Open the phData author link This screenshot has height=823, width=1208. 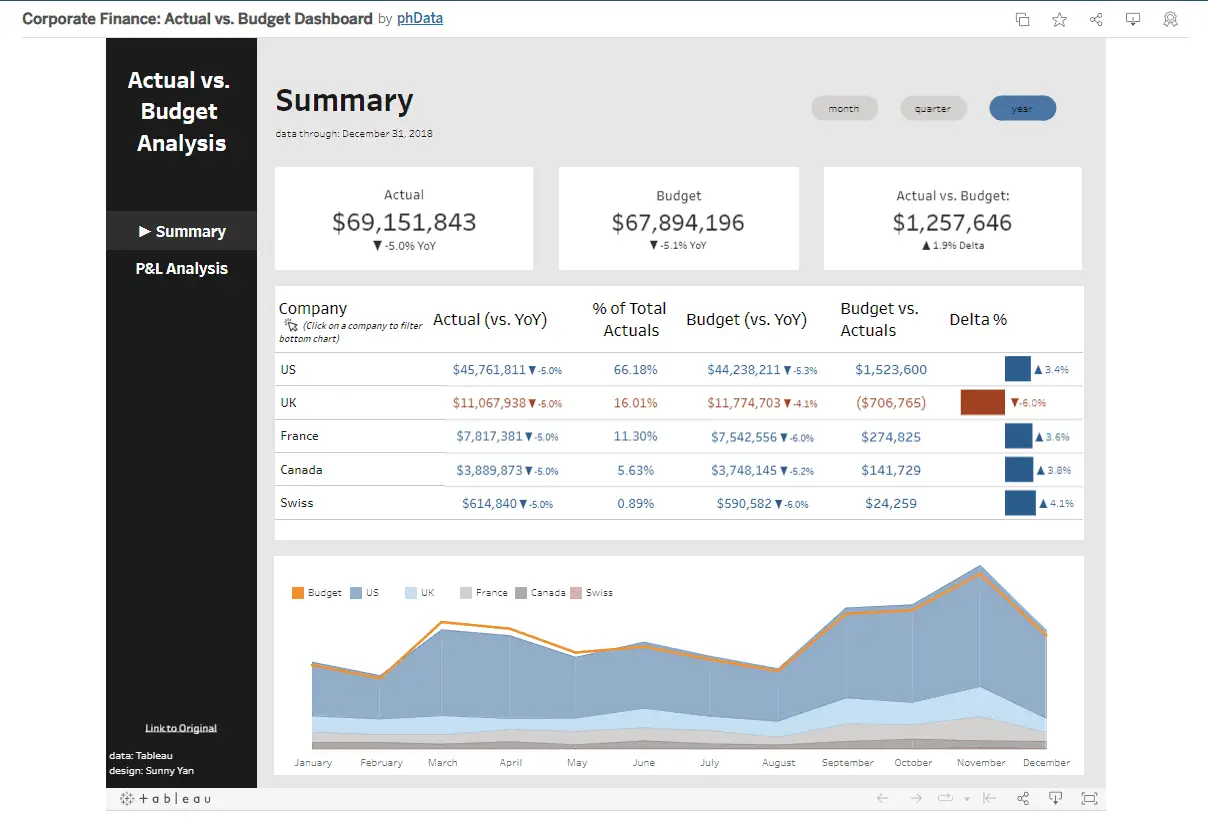coord(419,17)
